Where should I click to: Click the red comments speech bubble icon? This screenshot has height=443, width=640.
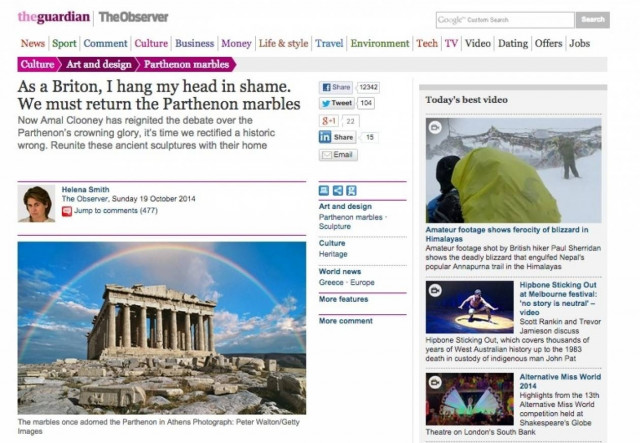[67, 211]
